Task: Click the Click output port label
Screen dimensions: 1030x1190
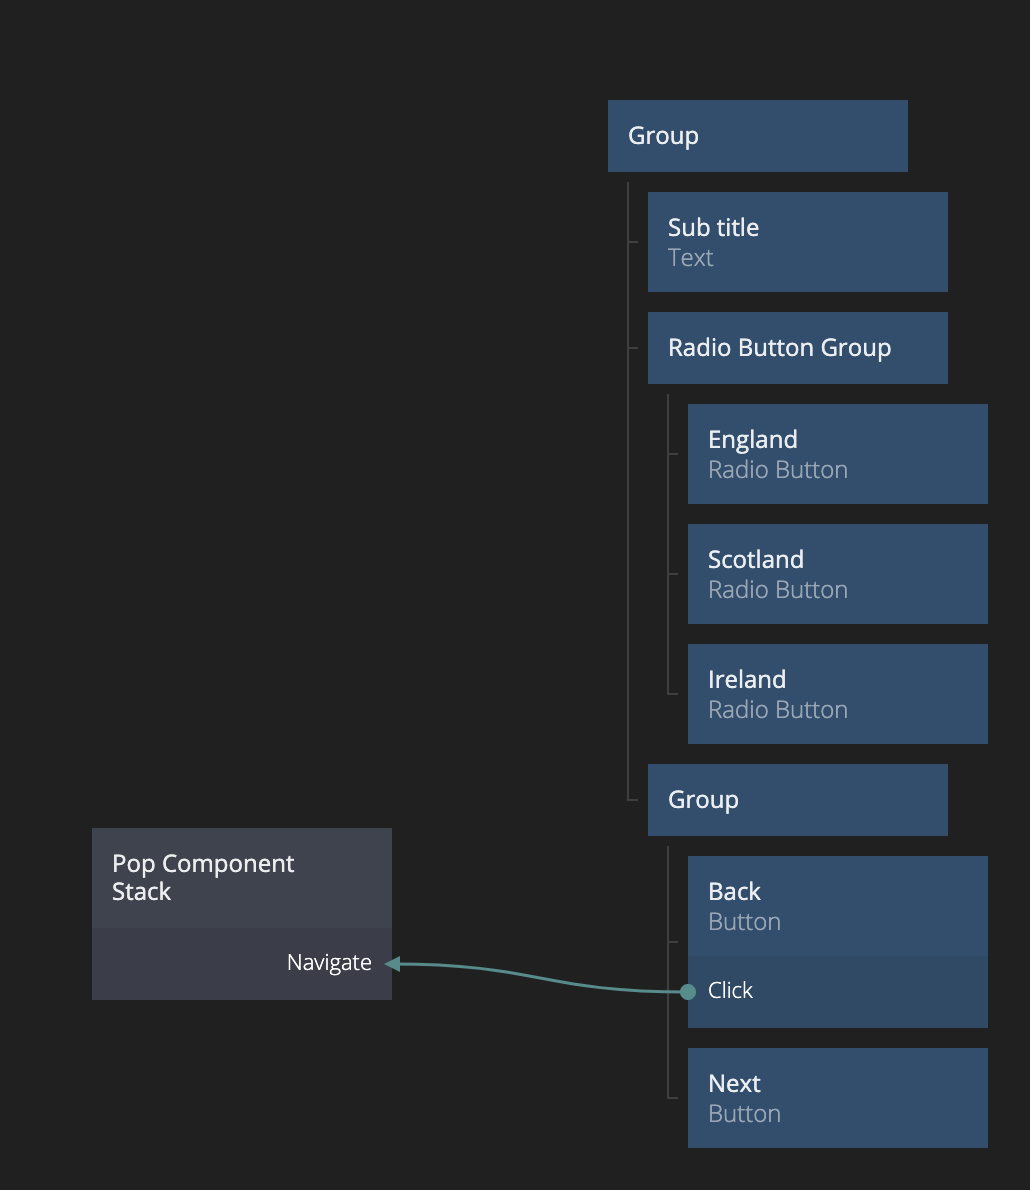Action: 730,991
